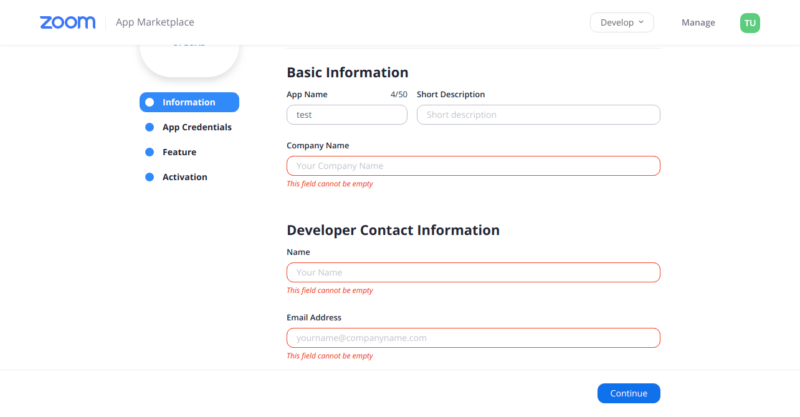Click the circle bullet beside Information

click(150, 102)
